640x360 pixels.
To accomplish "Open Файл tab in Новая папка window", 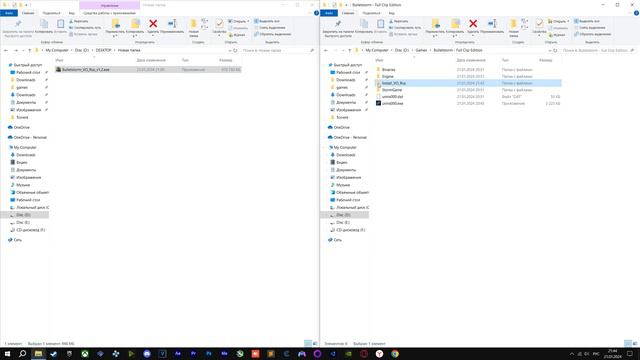I will (8, 13).
